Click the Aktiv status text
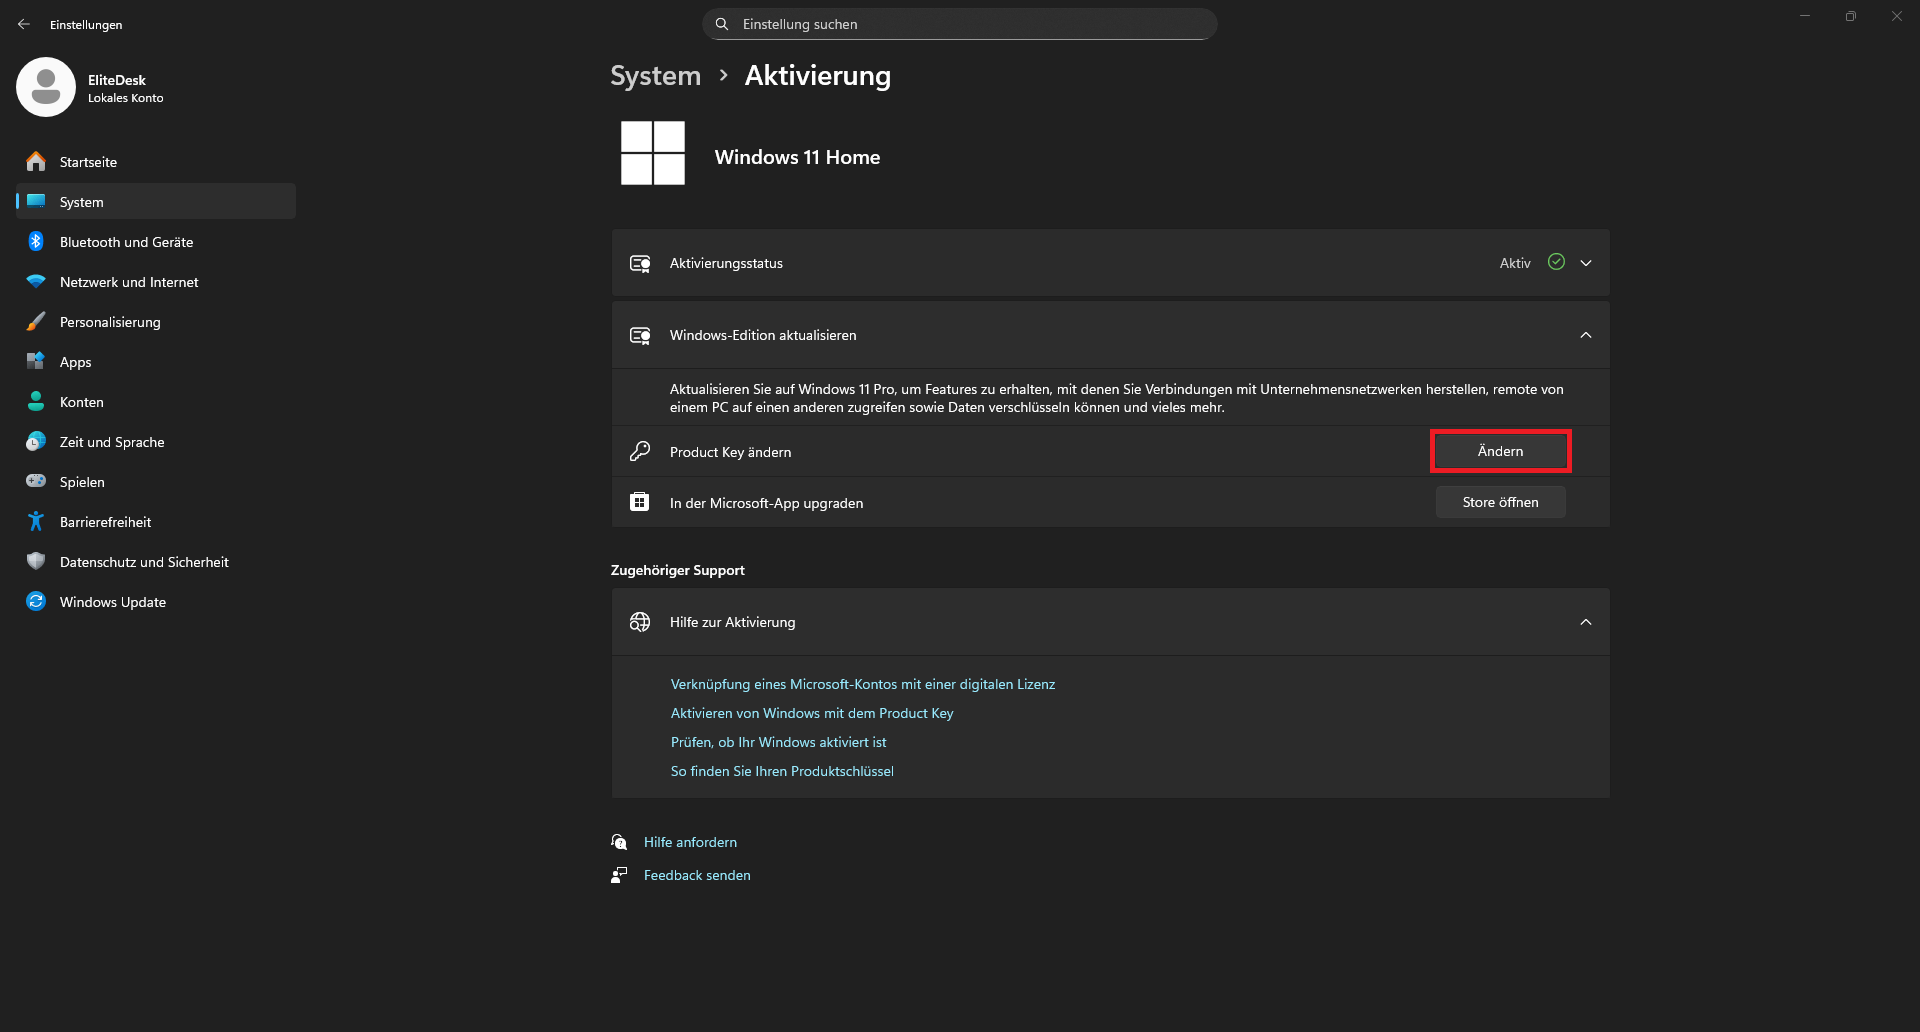Image resolution: width=1920 pixels, height=1032 pixels. click(x=1515, y=263)
